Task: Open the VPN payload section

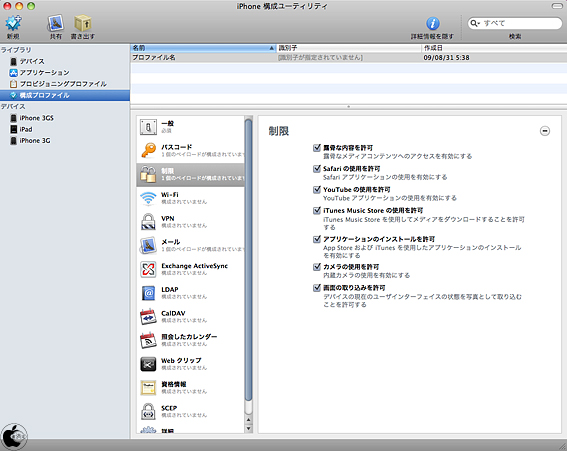Action: pyautogui.click(x=191, y=222)
